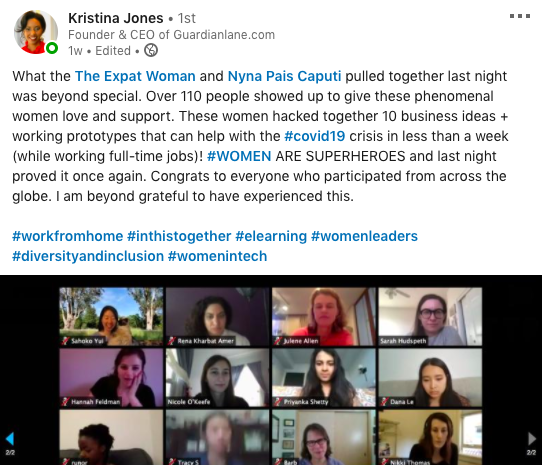
Task: Open the #workfromhome hashtag
Action: 67,236
